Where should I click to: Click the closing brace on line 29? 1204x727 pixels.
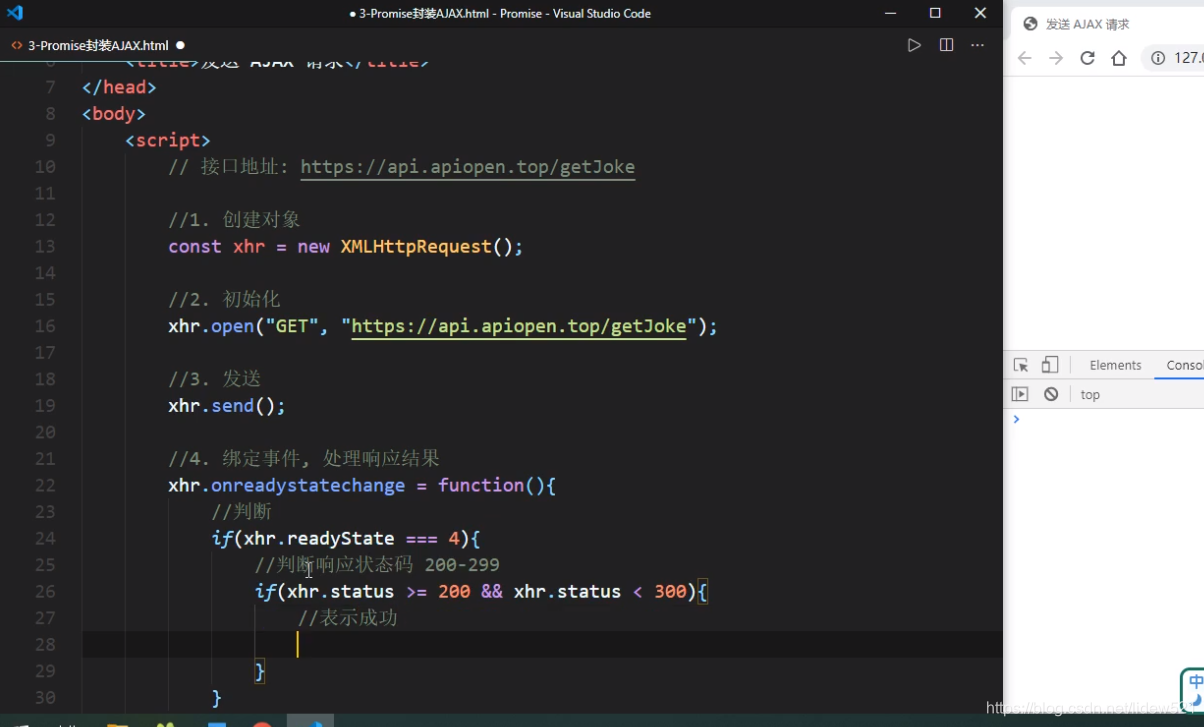tap(260, 671)
